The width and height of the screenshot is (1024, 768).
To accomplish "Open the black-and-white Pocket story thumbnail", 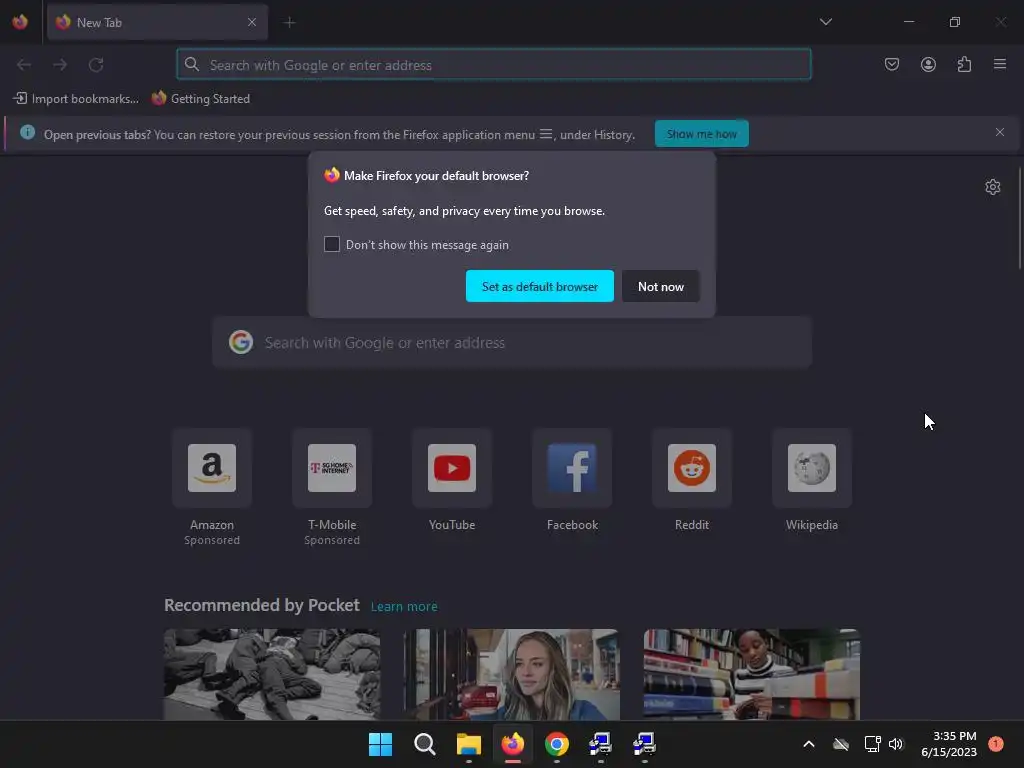I will tap(272, 675).
